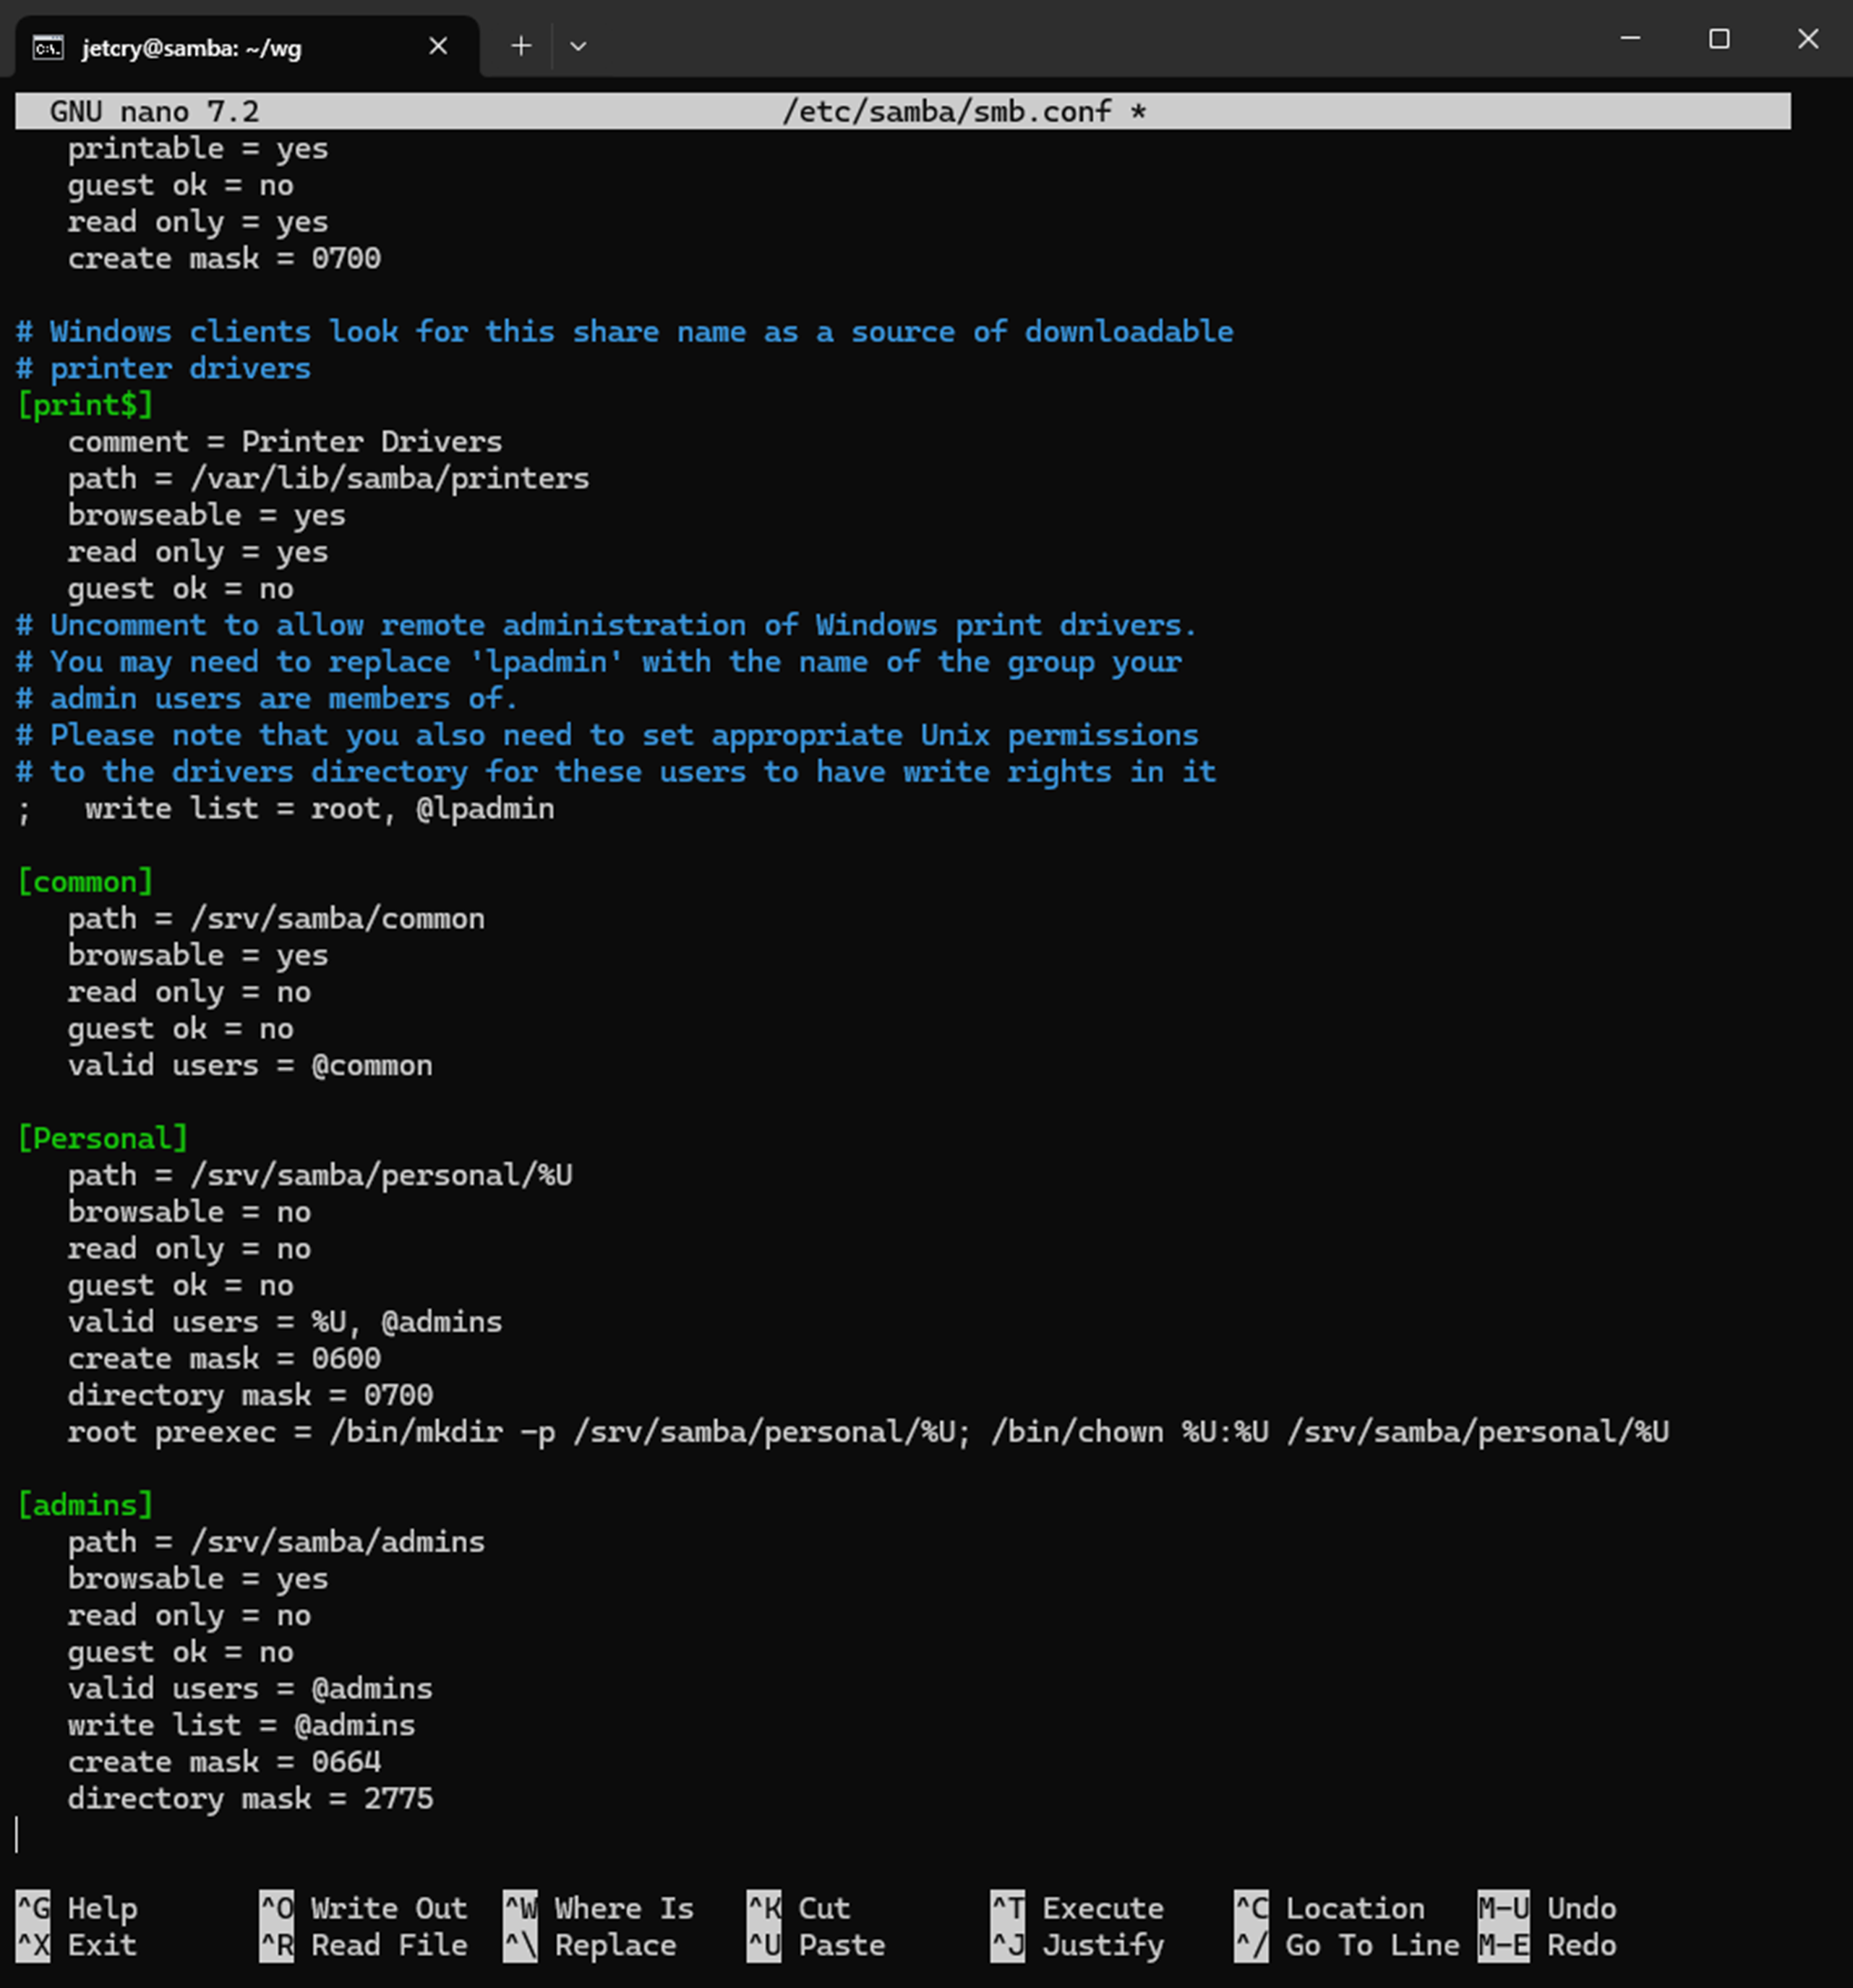
Task: Click the ^W Where Is shortcut
Action: click(x=599, y=1909)
